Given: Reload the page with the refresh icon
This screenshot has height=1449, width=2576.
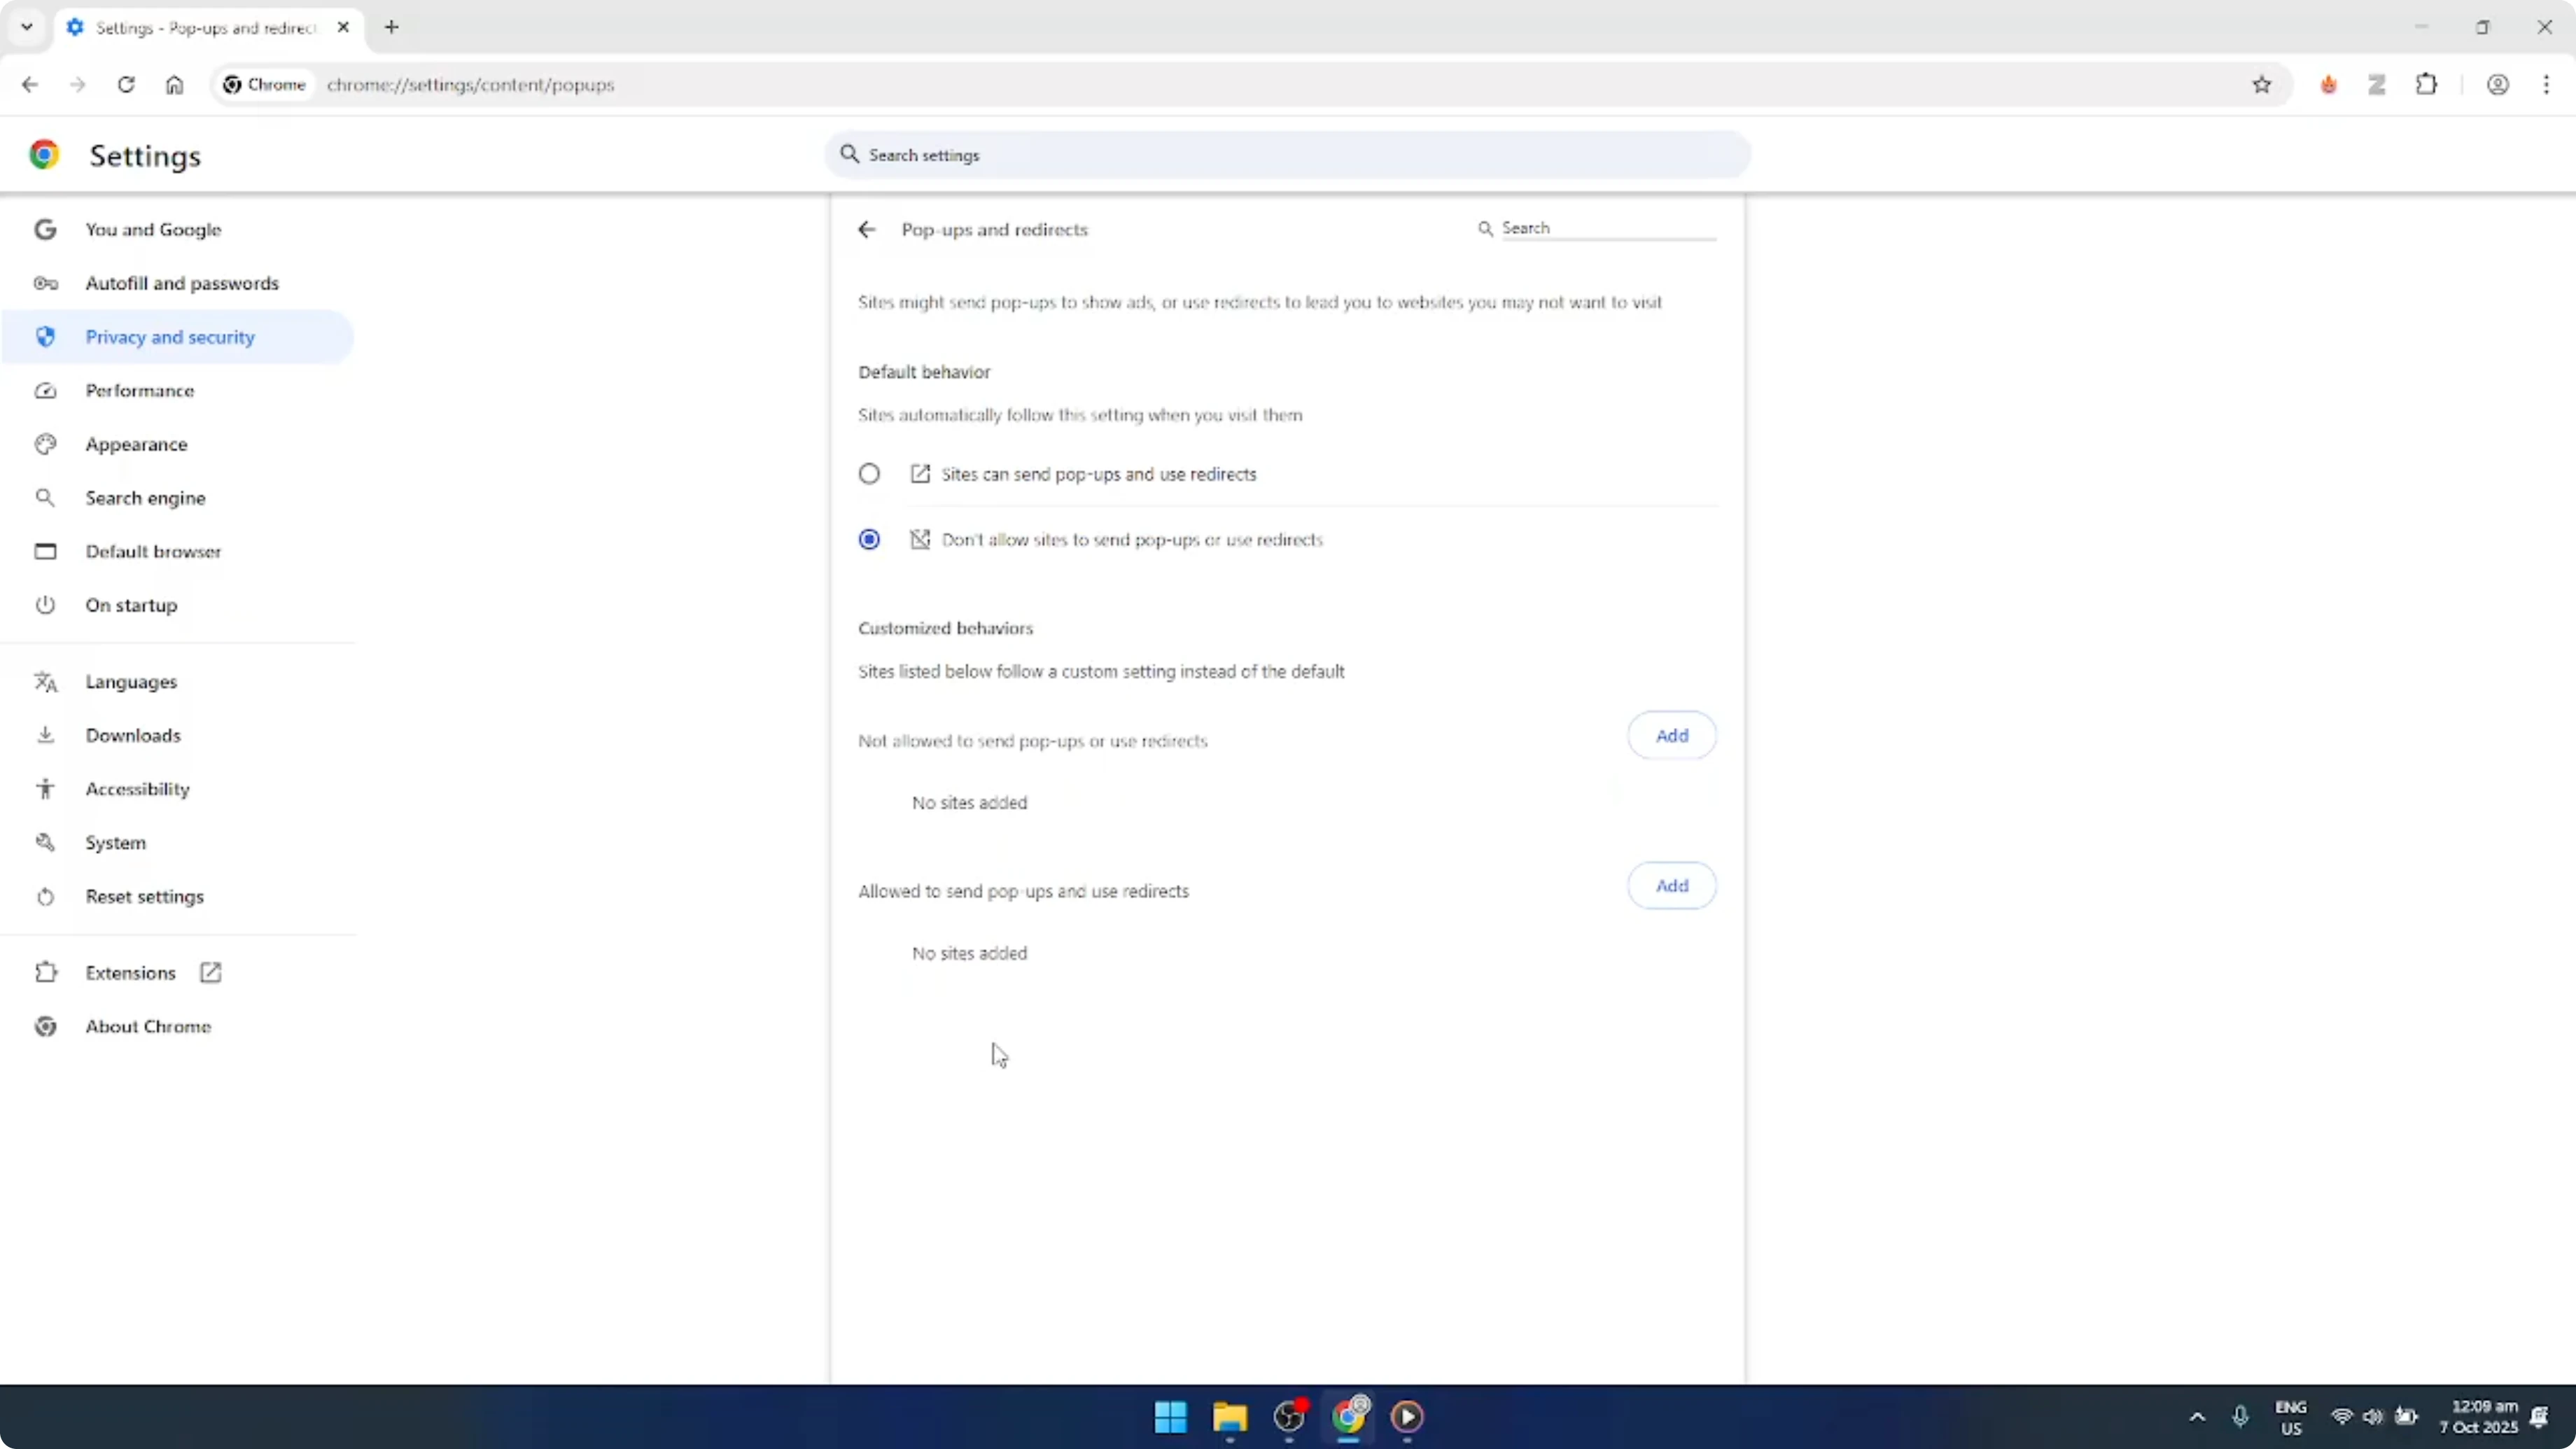Looking at the screenshot, I should 126,85.
